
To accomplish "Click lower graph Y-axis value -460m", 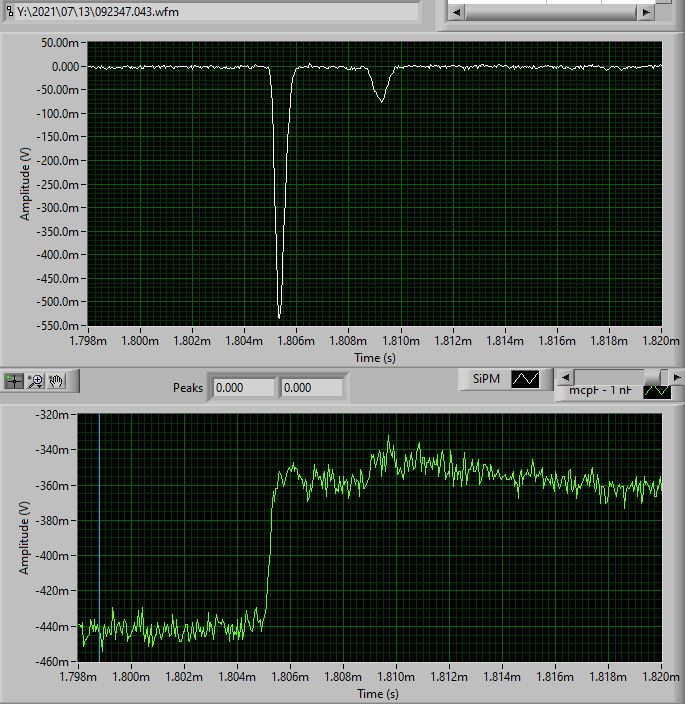I will [x=52, y=661].
